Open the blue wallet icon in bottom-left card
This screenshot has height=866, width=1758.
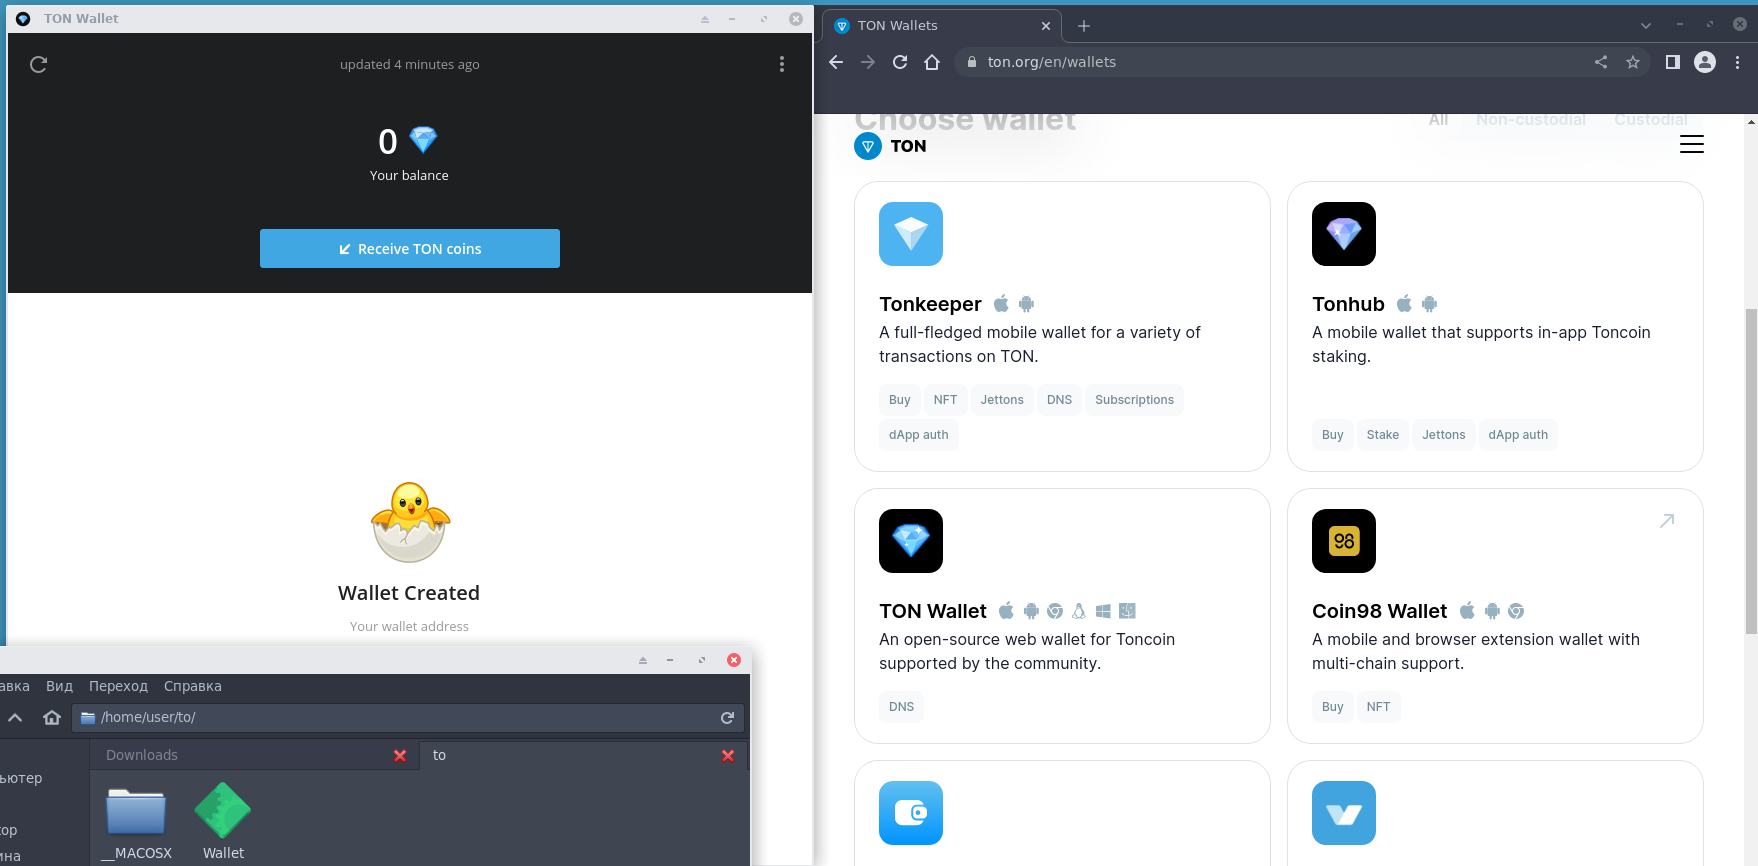click(911, 813)
